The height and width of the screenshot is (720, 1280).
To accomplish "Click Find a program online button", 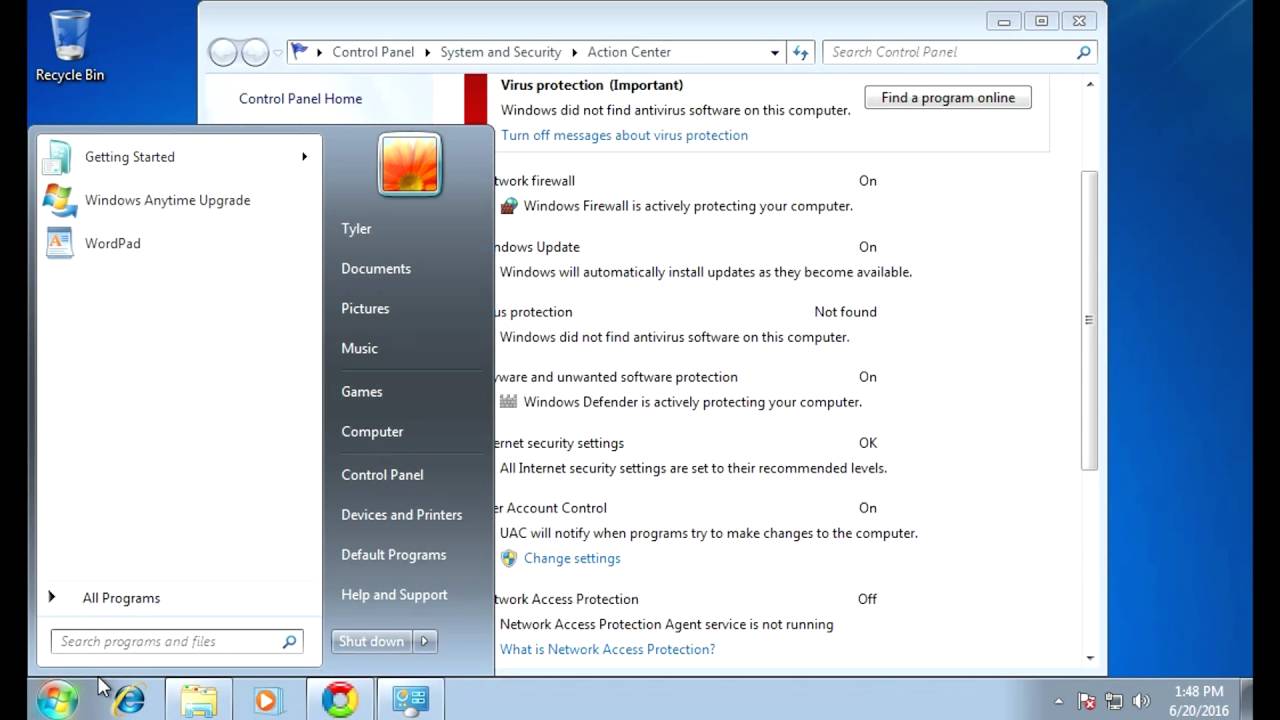I will (948, 97).
